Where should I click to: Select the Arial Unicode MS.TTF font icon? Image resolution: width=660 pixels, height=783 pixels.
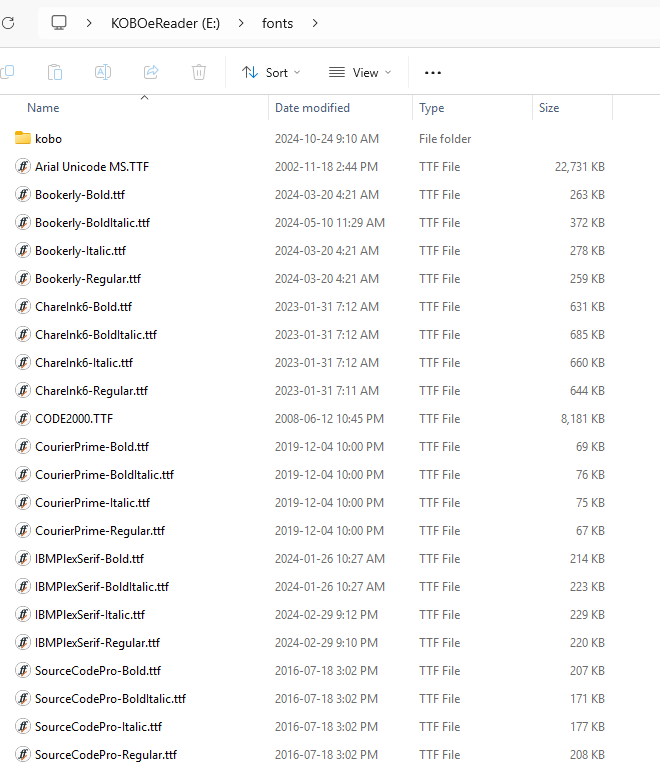pos(23,166)
